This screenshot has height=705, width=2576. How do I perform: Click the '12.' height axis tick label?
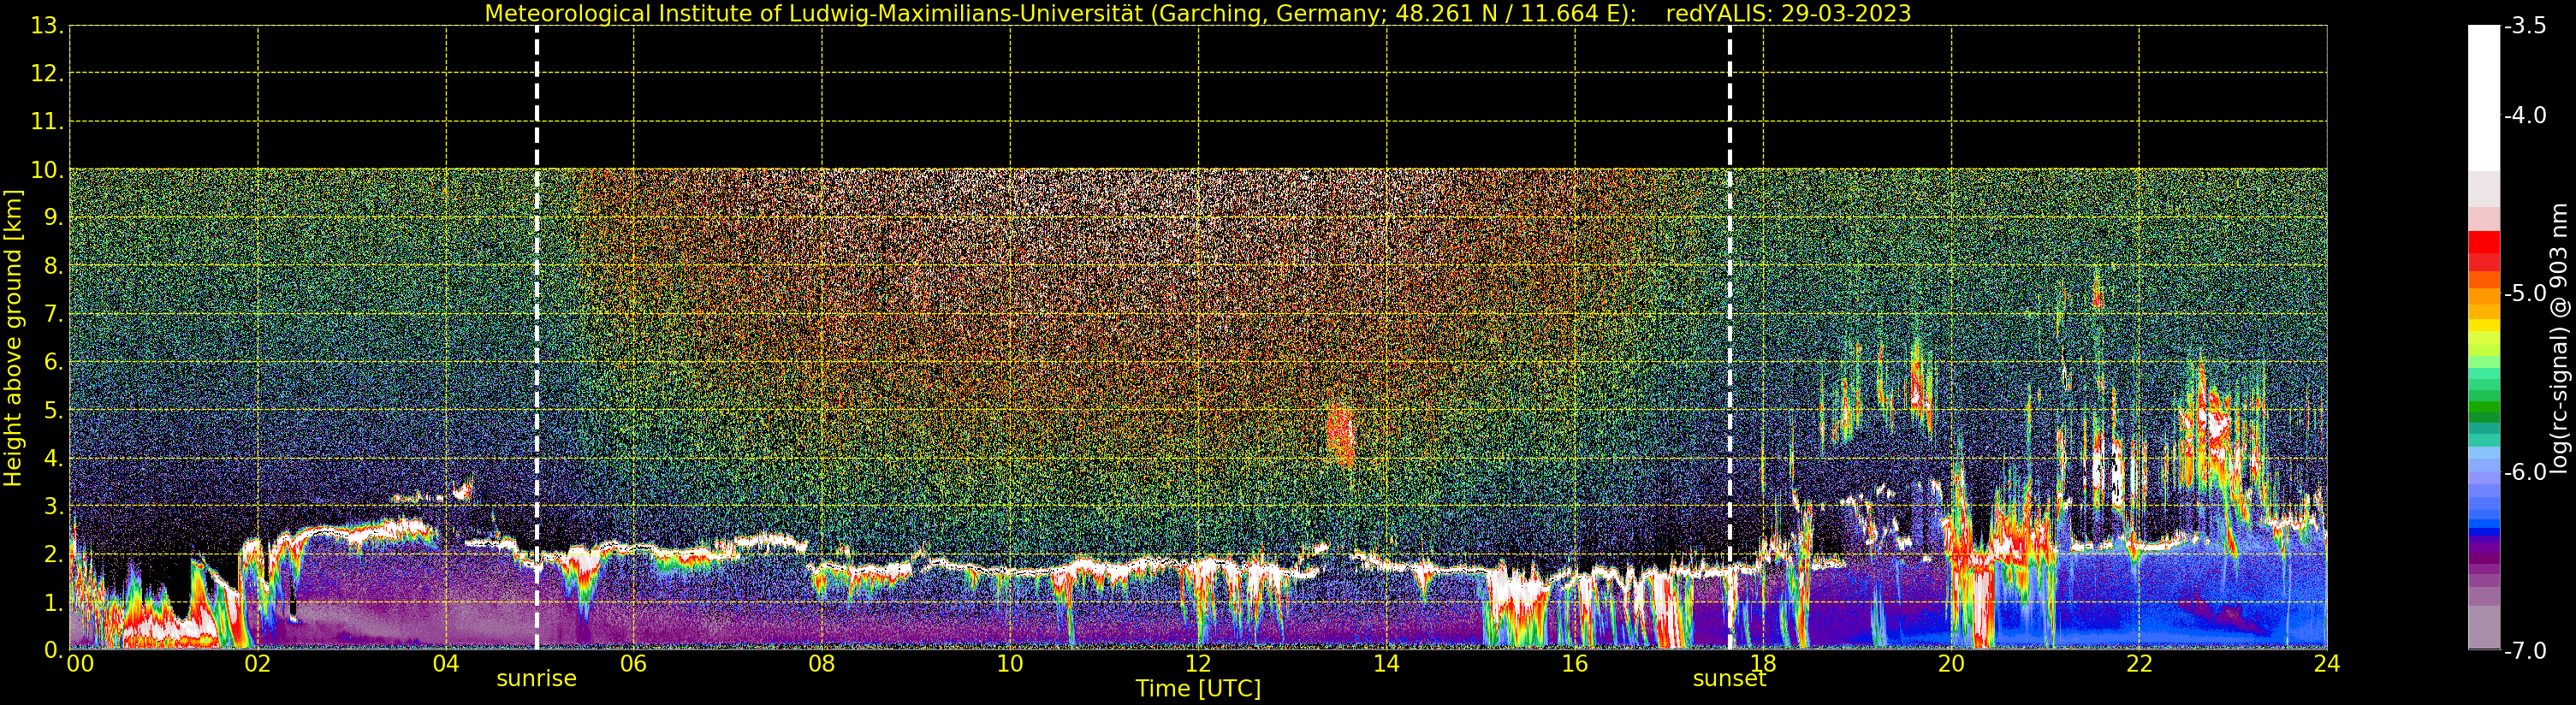[47, 74]
